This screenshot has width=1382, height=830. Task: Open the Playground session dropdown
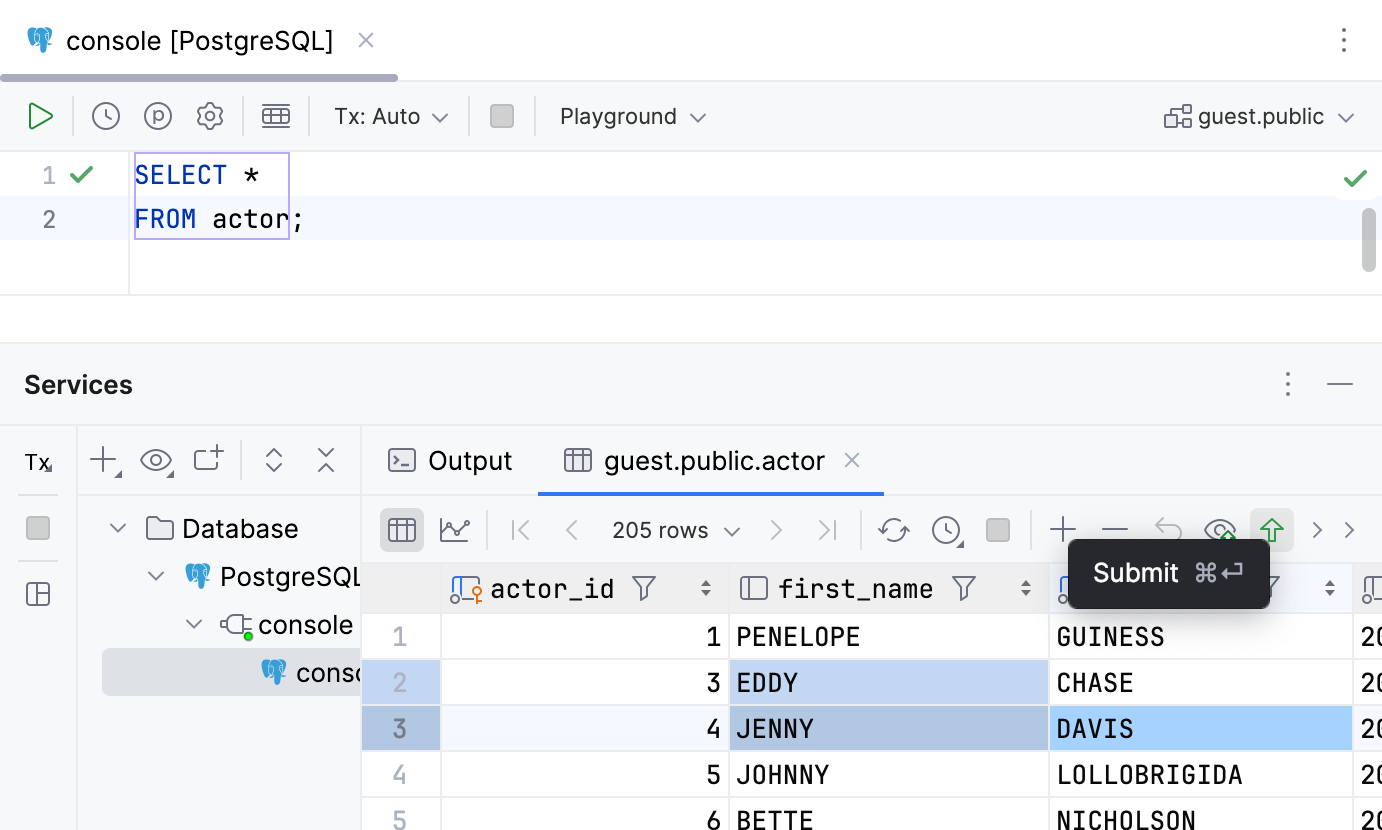click(x=630, y=116)
